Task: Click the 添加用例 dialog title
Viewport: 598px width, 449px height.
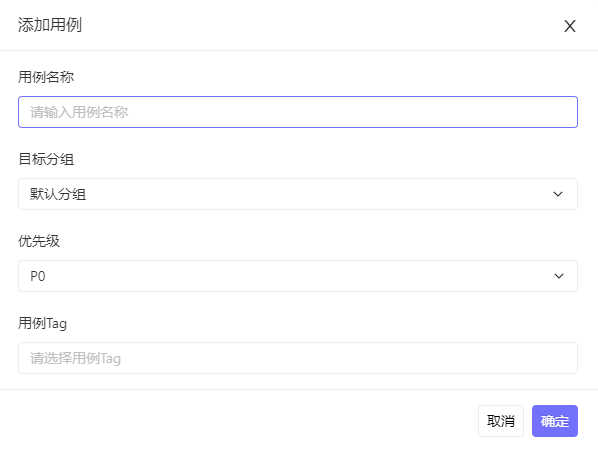Action: [x=50, y=25]
